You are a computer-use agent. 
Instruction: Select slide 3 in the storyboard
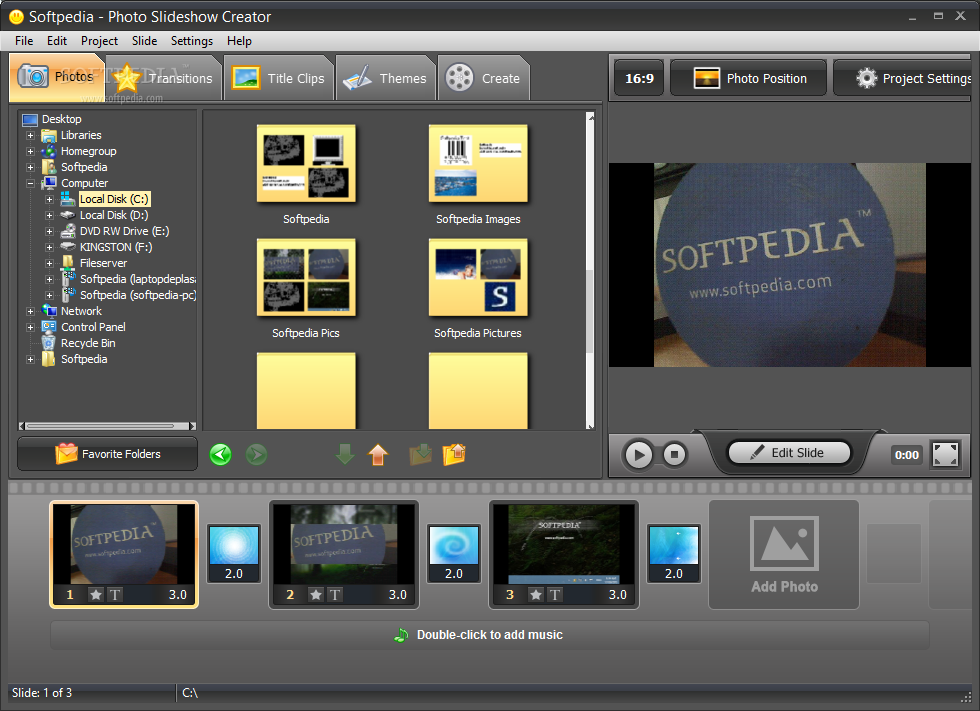(x=564, y=554)
